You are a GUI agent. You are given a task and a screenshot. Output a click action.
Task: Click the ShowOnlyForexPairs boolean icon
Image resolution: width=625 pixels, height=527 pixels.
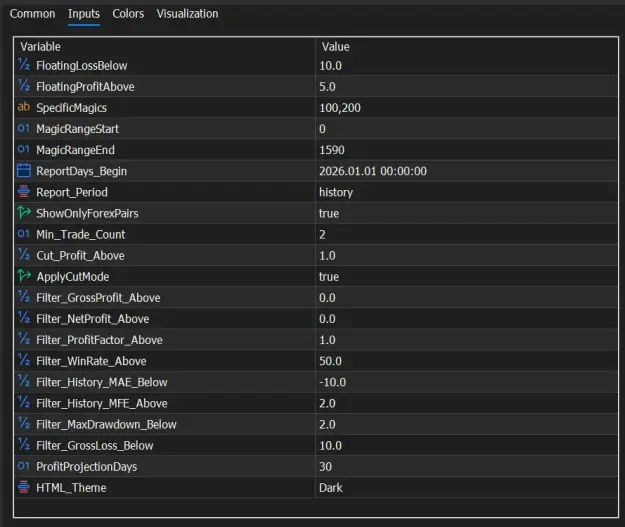click(24, 212)
